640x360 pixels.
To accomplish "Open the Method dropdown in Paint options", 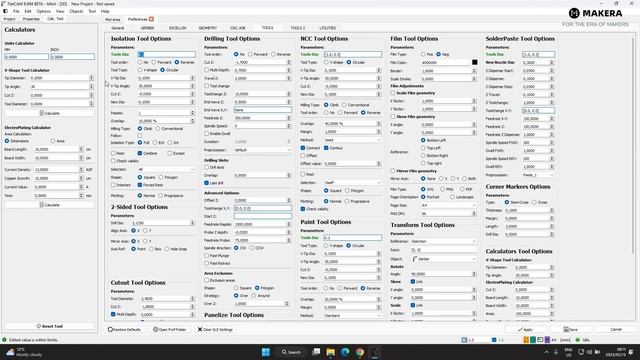I will [x=352, y=316].
